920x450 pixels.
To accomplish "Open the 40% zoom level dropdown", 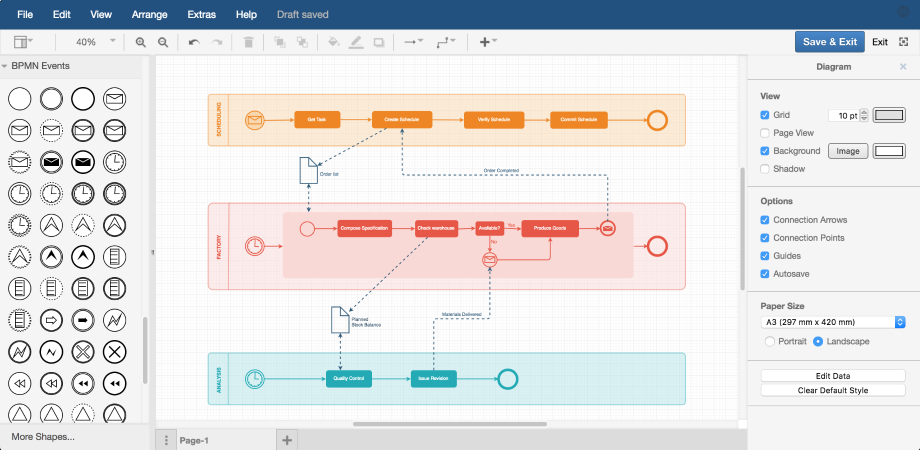I will tap(96, 42).
